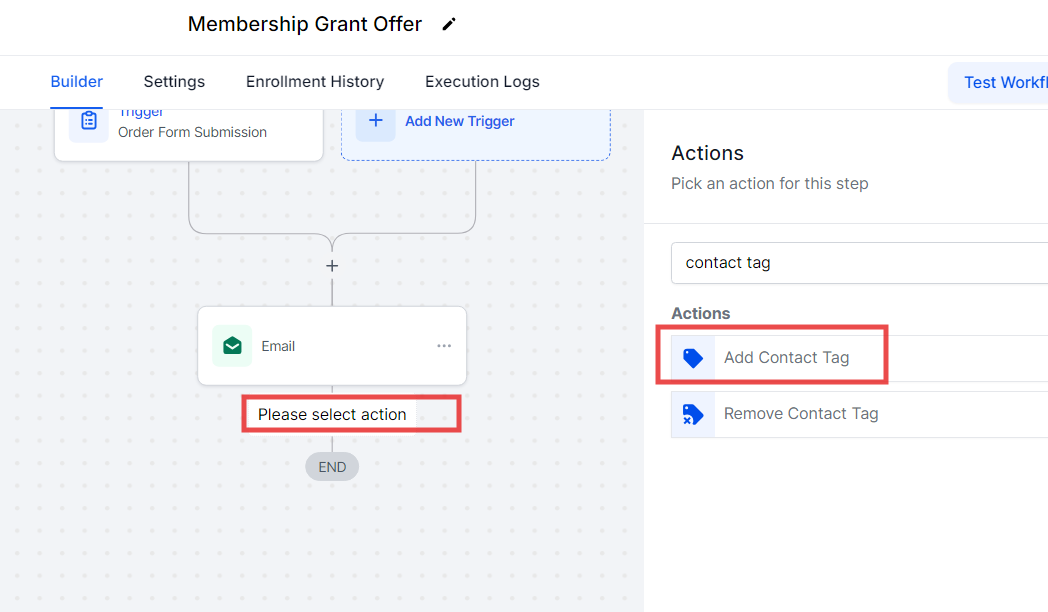Click the Order Form Submission trigger icon
1048x612 pixels.
click(x=89, y=121)
